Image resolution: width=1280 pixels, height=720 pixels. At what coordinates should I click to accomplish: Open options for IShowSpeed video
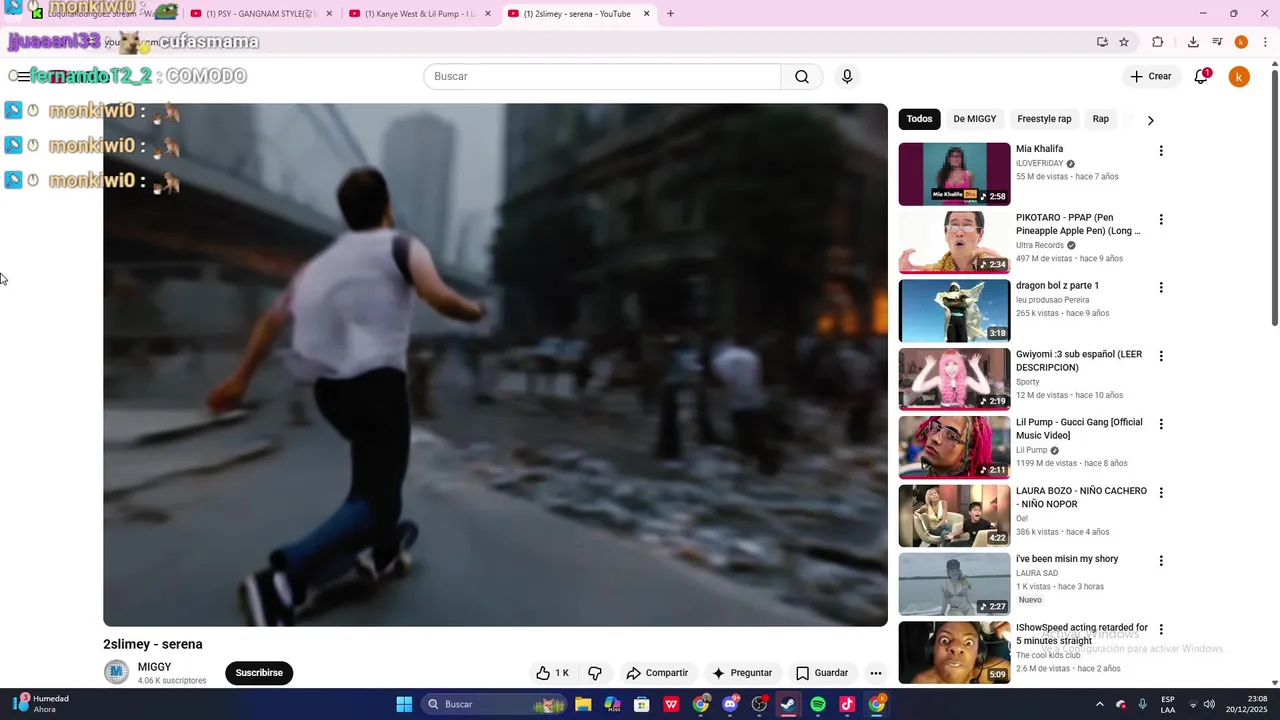(1161, 629)
